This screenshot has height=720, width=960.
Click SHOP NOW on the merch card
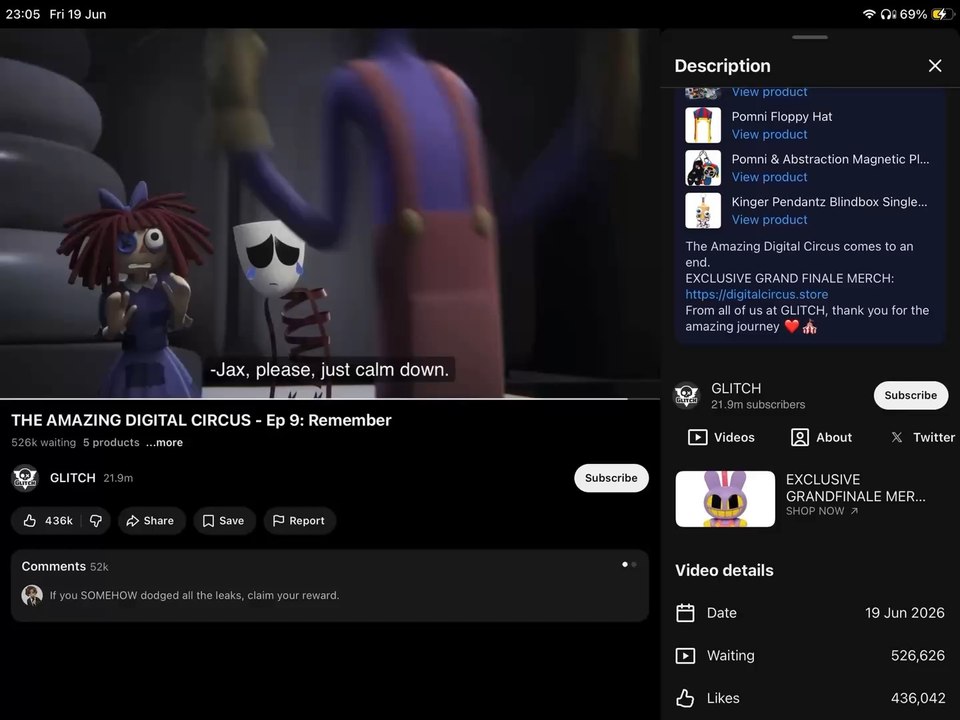click(x=822, y=511)
